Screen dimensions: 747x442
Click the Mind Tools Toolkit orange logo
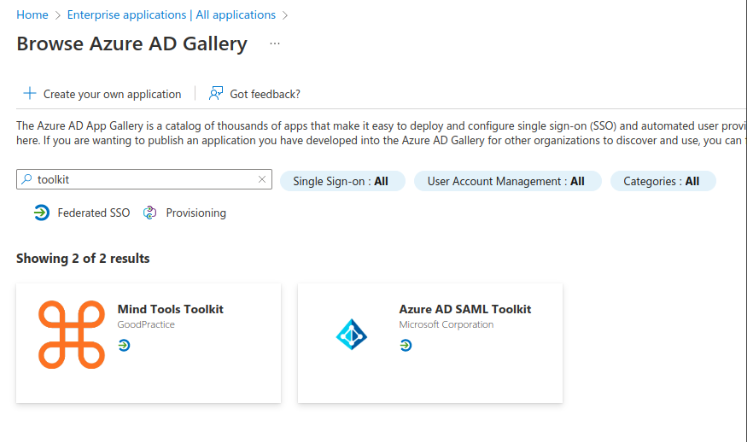(x=72, y=334)
